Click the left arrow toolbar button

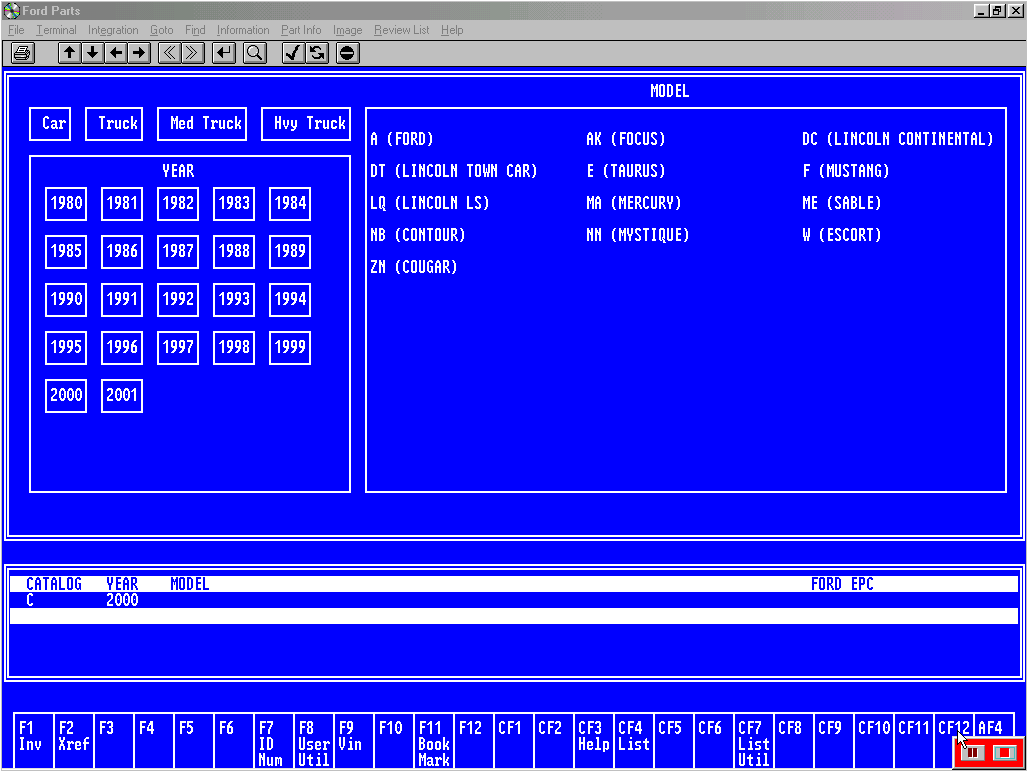tap(116, 53)
